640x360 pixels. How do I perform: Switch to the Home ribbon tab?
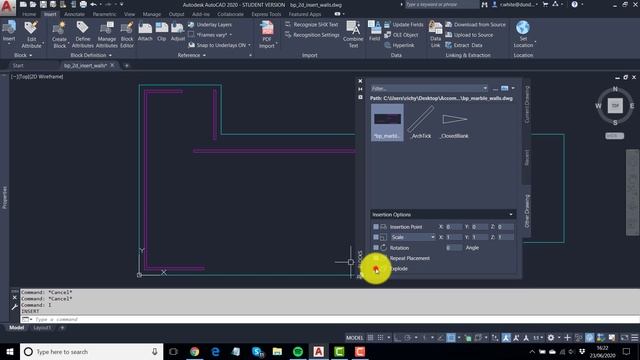click(x=29, y=14)
